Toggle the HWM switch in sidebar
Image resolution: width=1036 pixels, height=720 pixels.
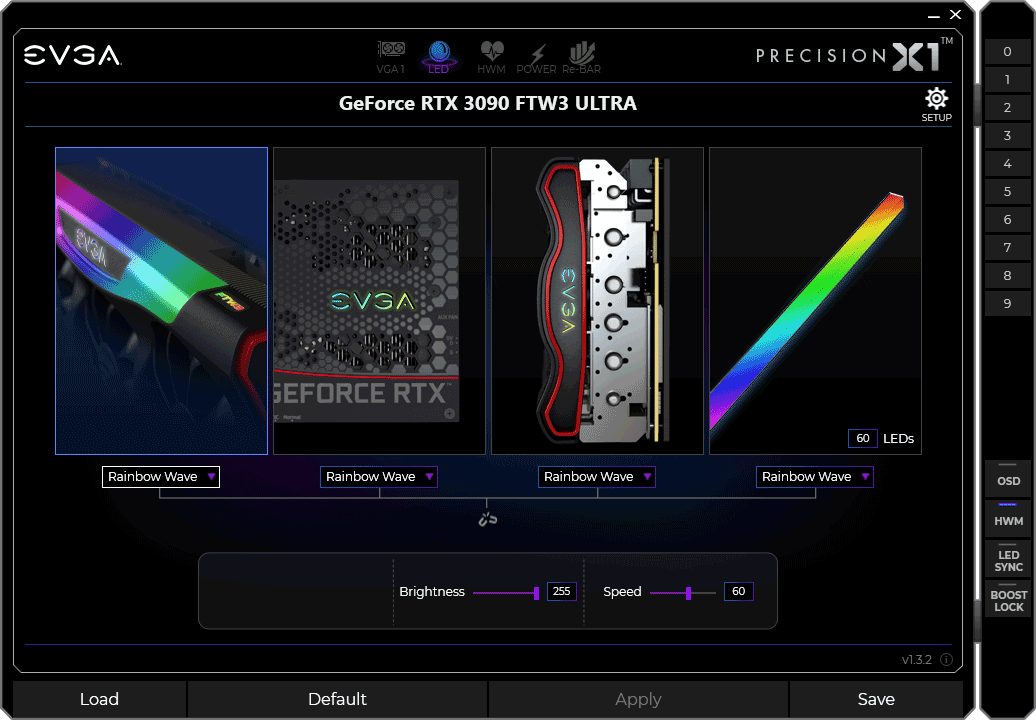click(1008, 517)
